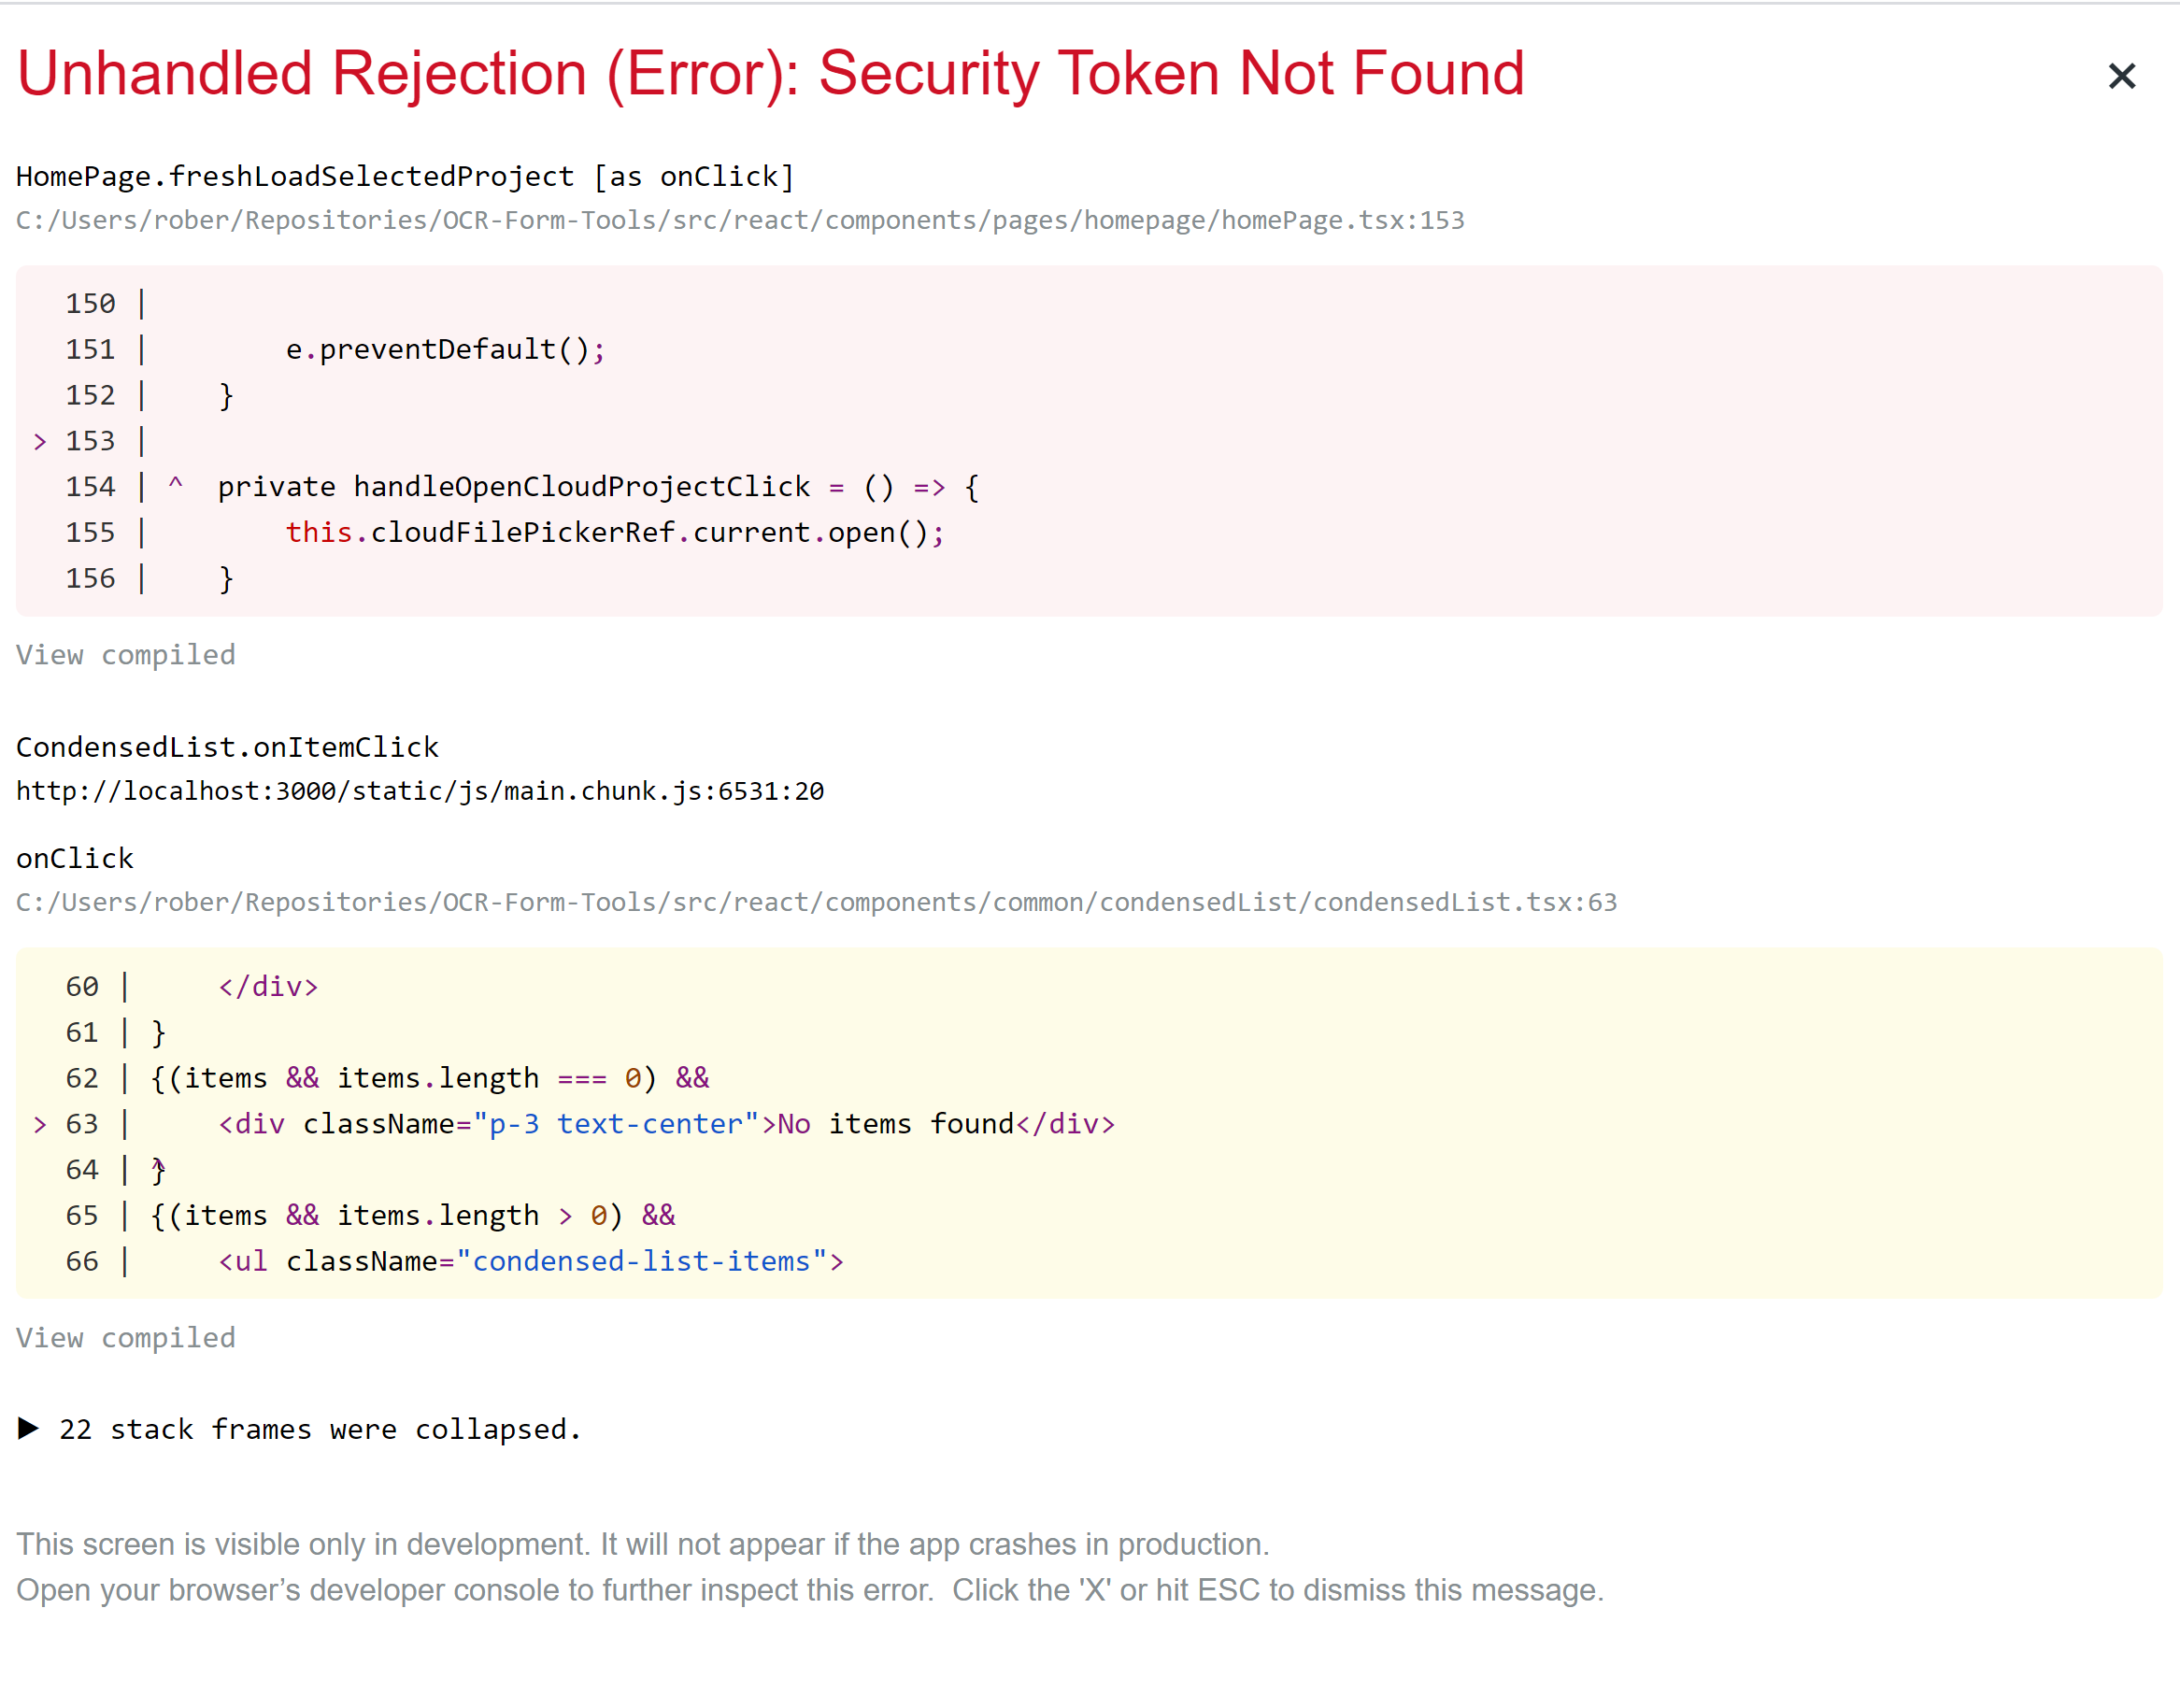Open View compiled for condensedList.tsx frame
This screenshot has width=2180, height=1708.
coord(125,1337)
